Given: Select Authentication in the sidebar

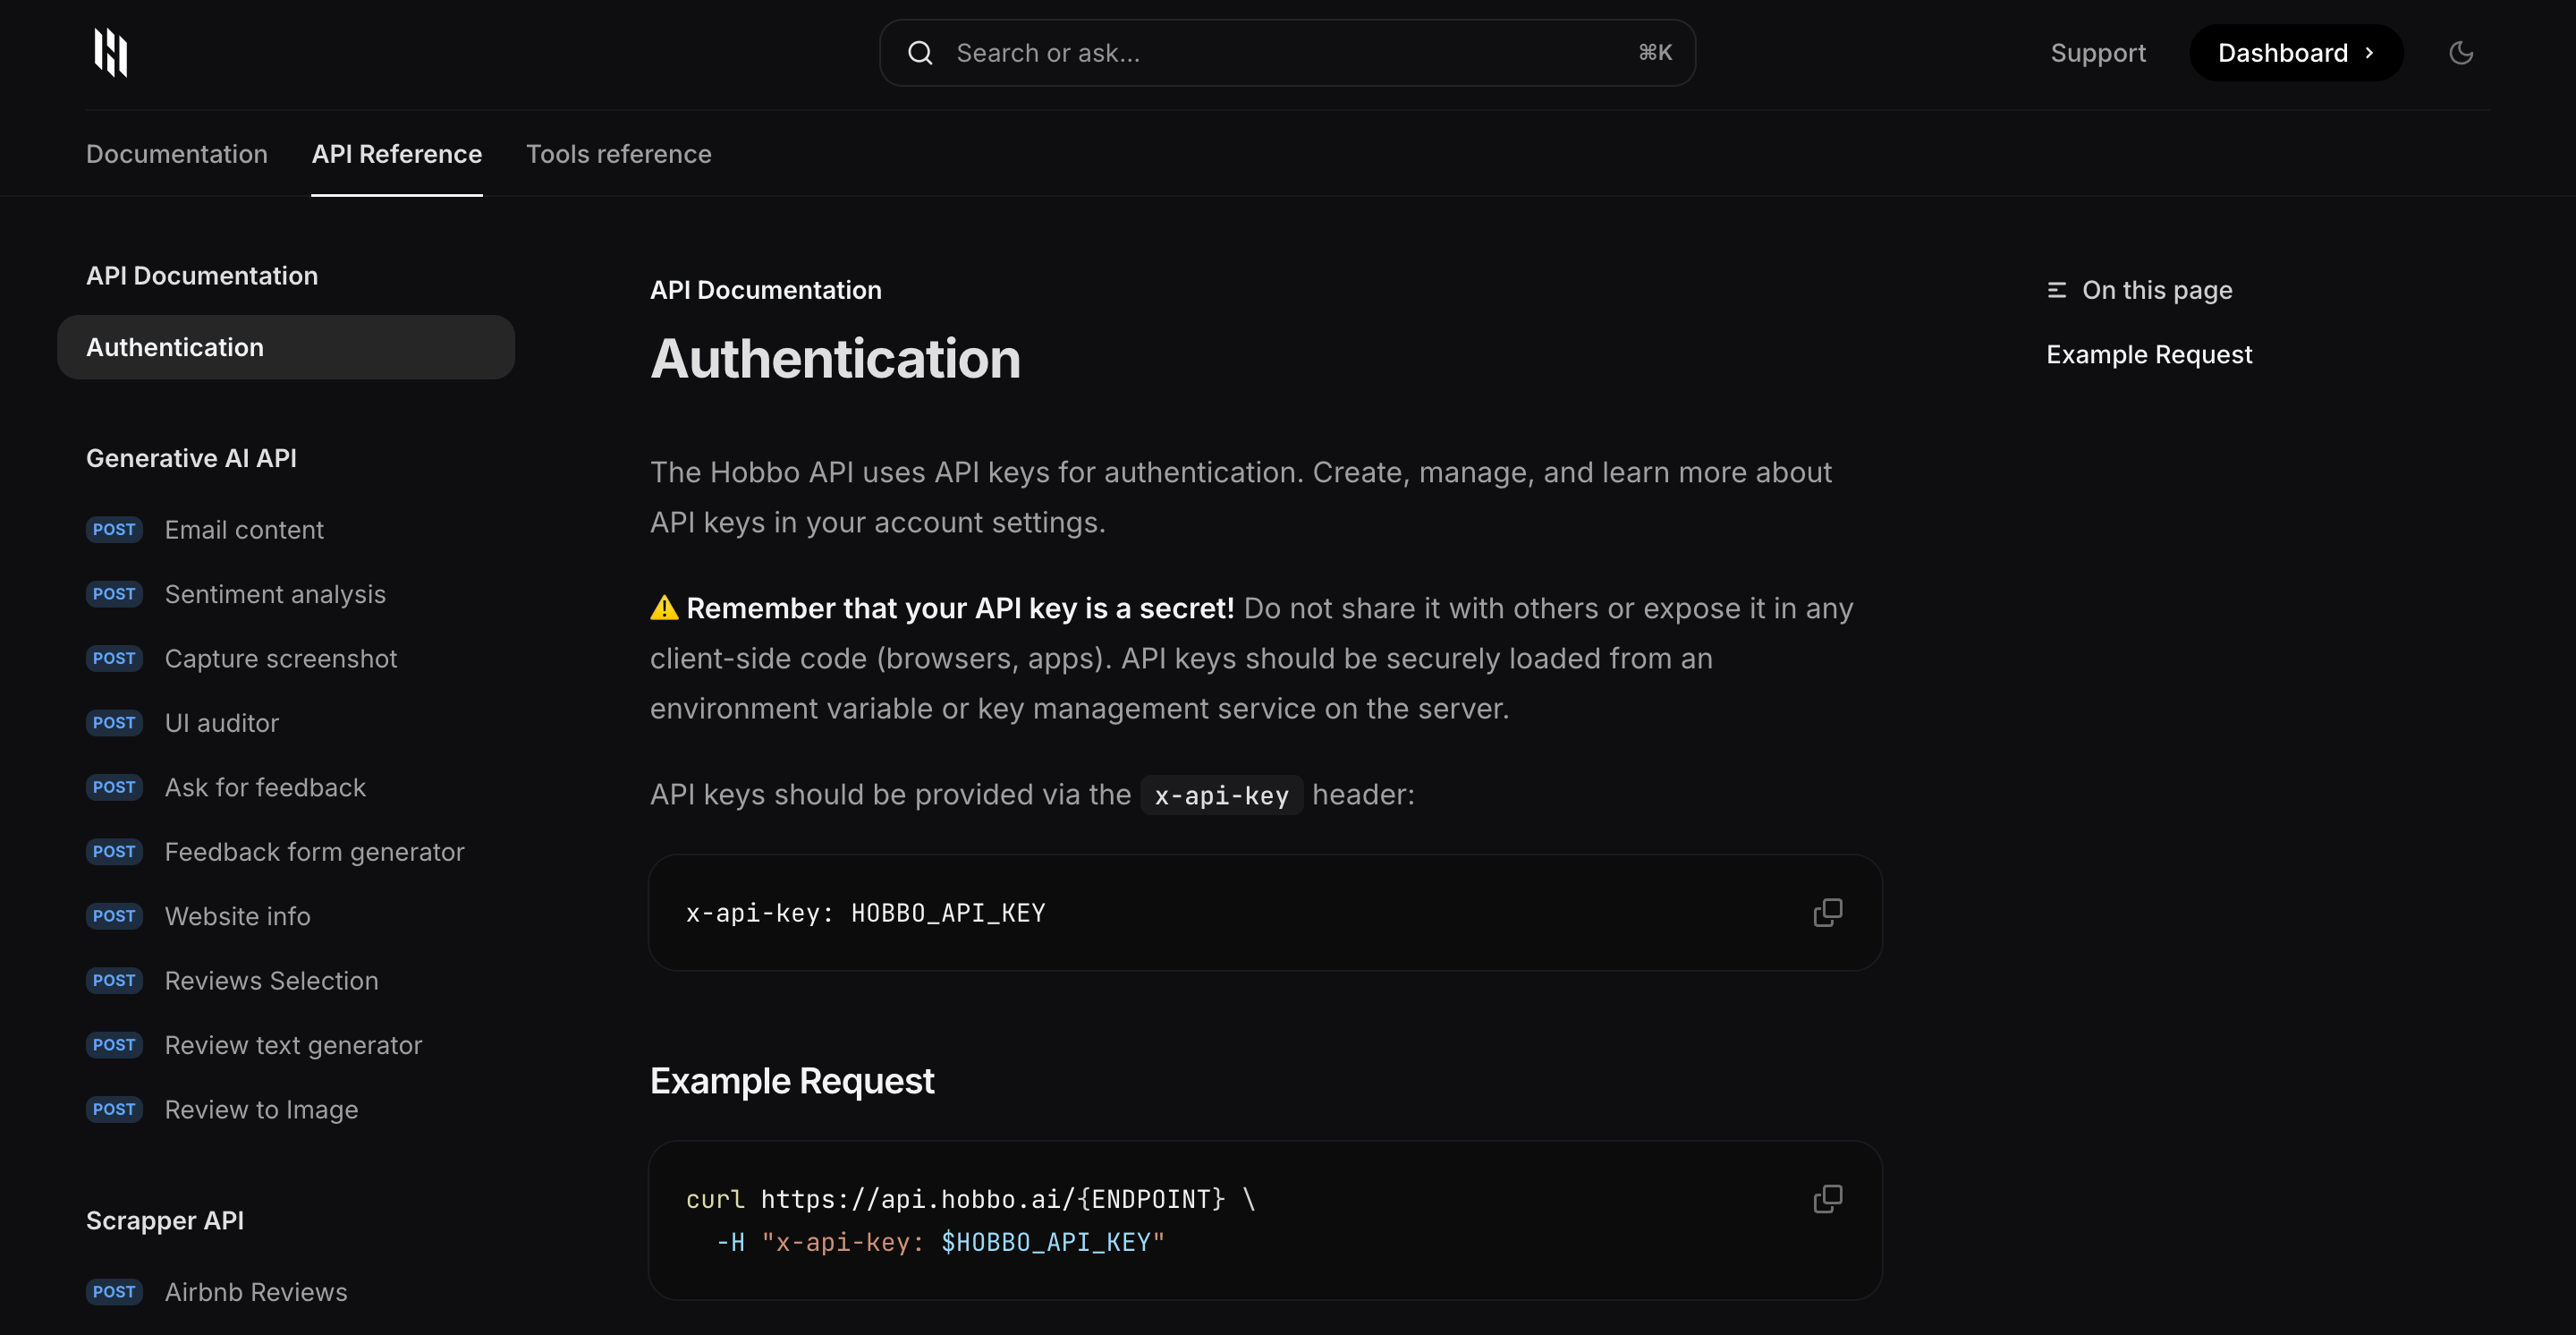Looking at the screenshot, I should point(175,347).
